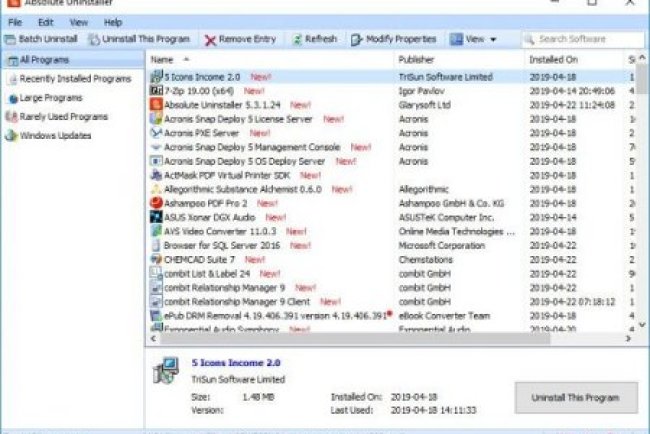This screenshot has height=434, width=650.
Task: Click the large Uninstall This Program button
Action: (576, 398)
